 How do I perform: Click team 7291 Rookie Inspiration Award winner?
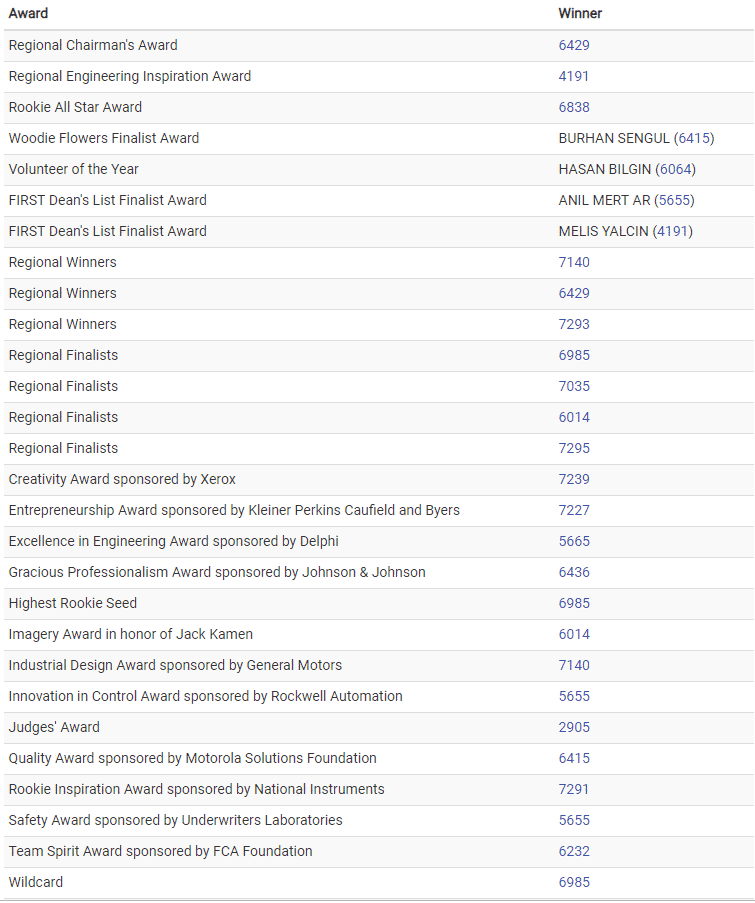[x=574, y=790]
